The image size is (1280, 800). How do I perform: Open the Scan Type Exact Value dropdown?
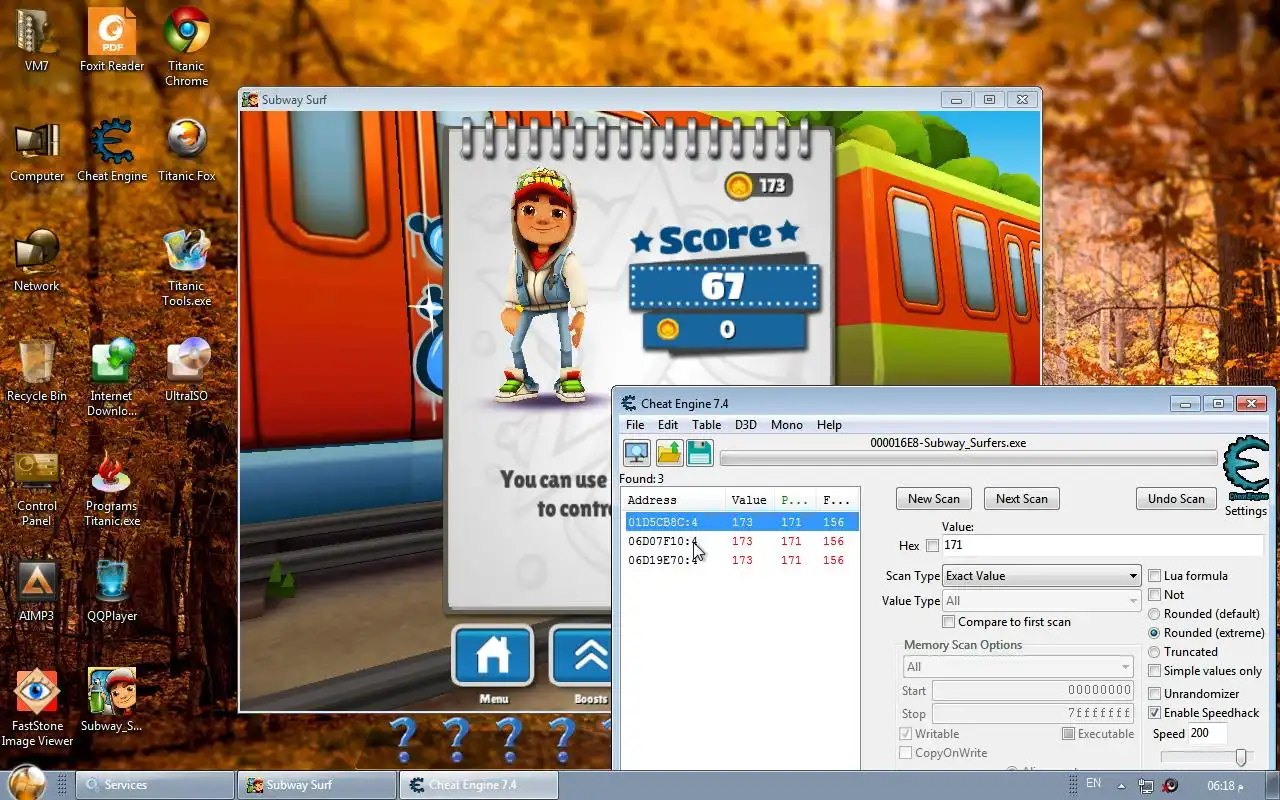[1041, 576]
